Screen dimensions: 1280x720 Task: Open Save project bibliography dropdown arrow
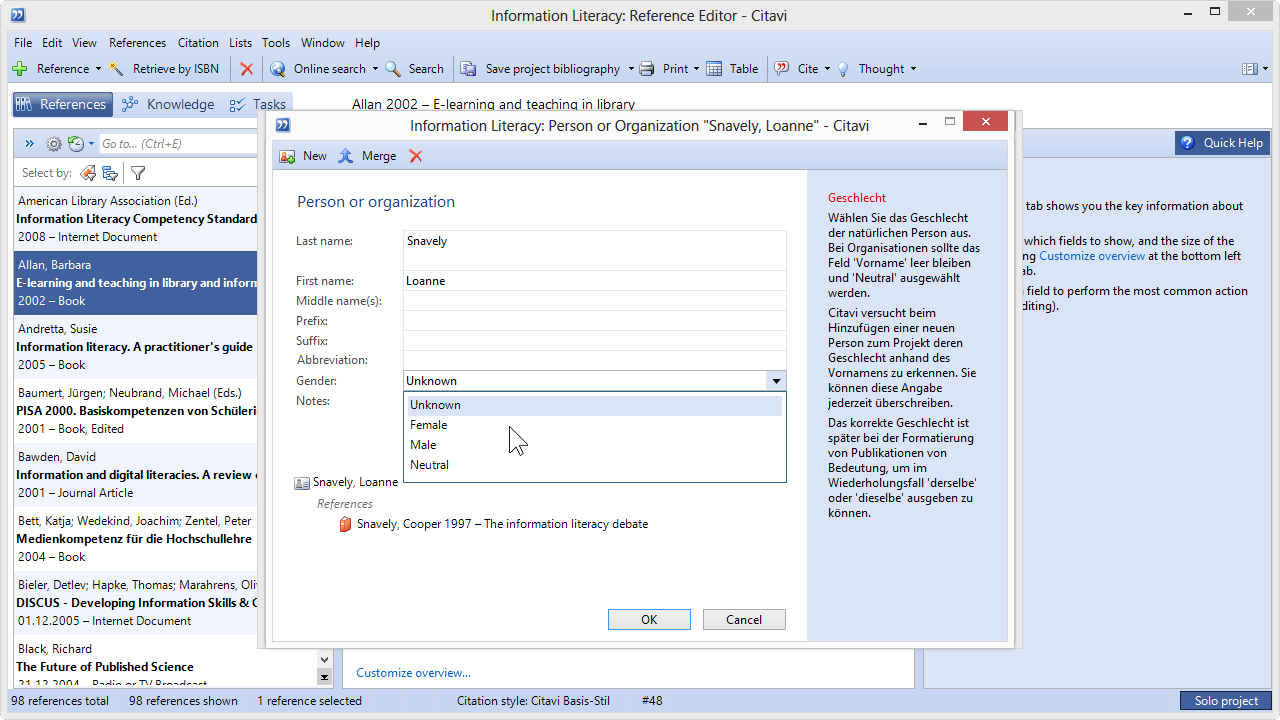coord(631,69)
